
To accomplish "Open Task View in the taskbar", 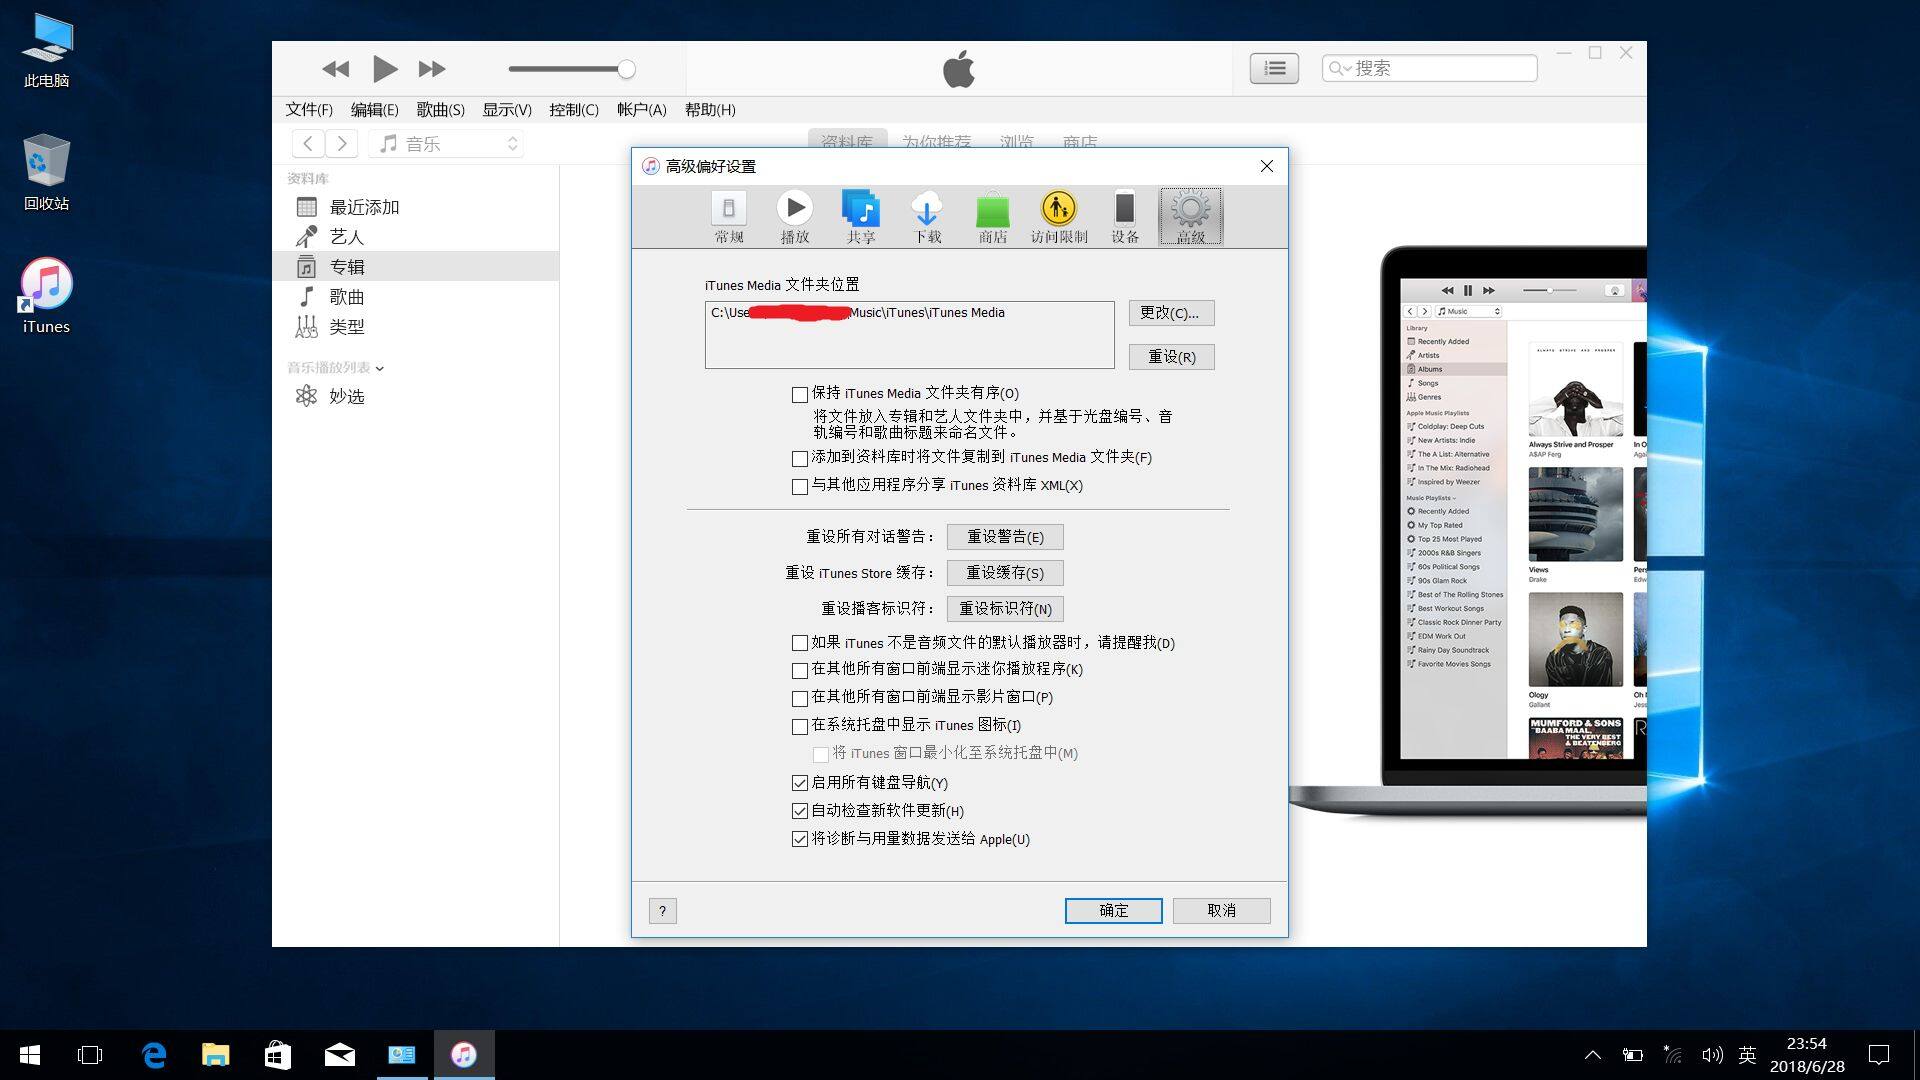I will 90,1055.
